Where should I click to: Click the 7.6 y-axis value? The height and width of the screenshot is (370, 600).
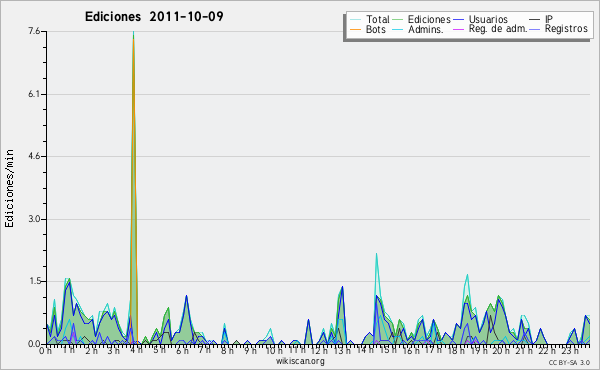pos(34,31)
